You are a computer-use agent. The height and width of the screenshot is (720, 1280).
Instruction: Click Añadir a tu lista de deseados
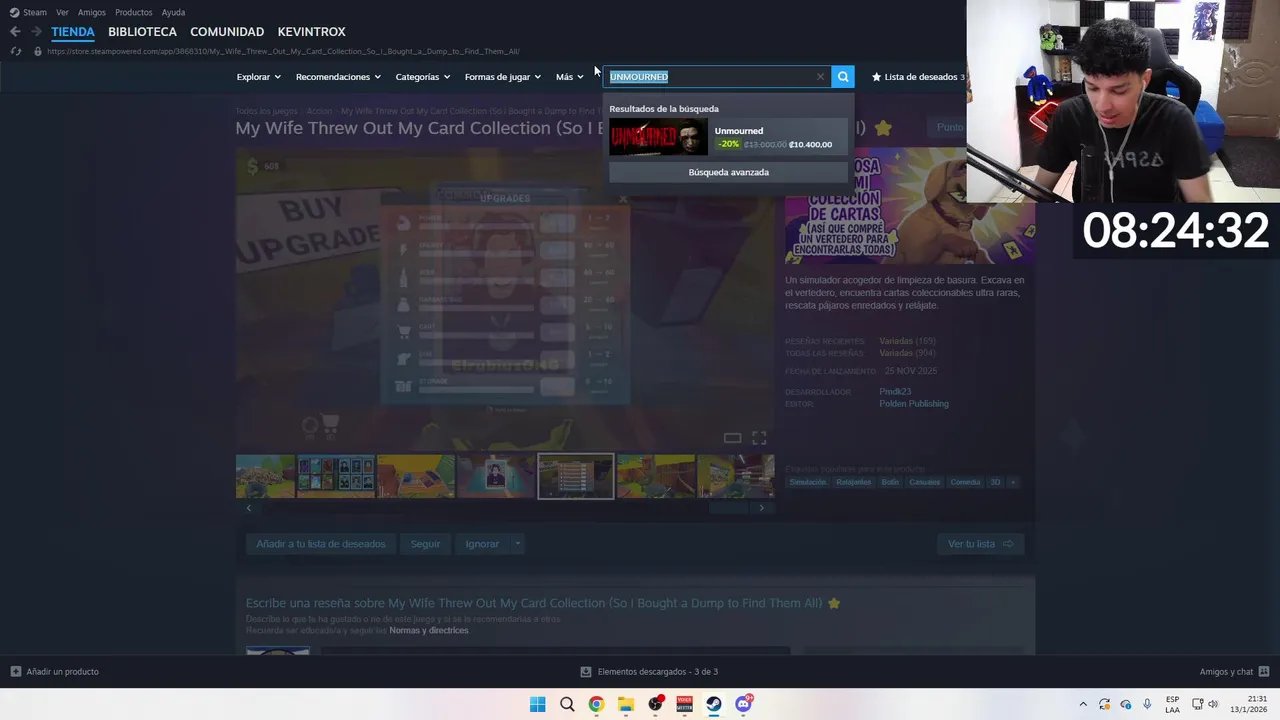(x=320, y=544)
